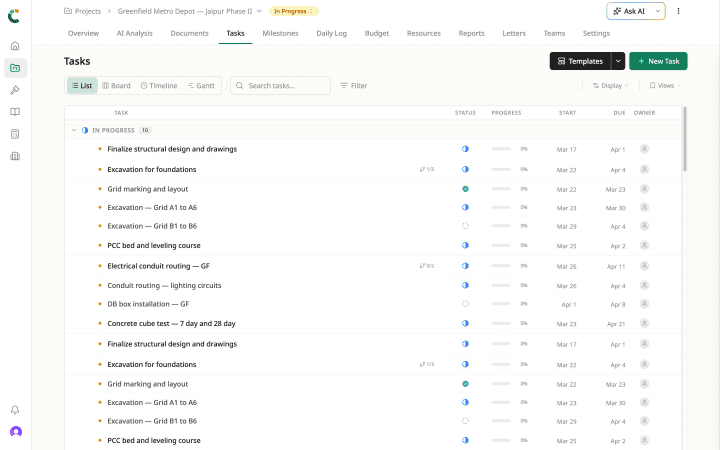Open the Resources tab
Viewport: 720px width, 450px height.
click(423, 33)
